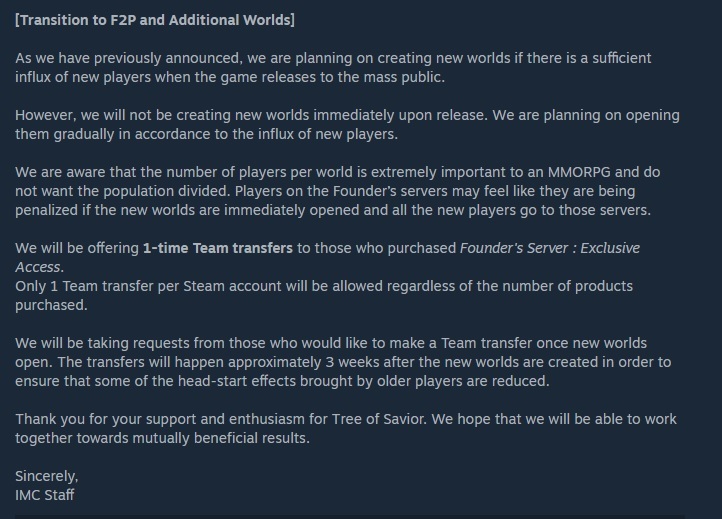This screenshot has width=722, height=519.
Task: Click the "Transition to F2P and Additional Worlds" heading
Action: click(x=155, y=21)
